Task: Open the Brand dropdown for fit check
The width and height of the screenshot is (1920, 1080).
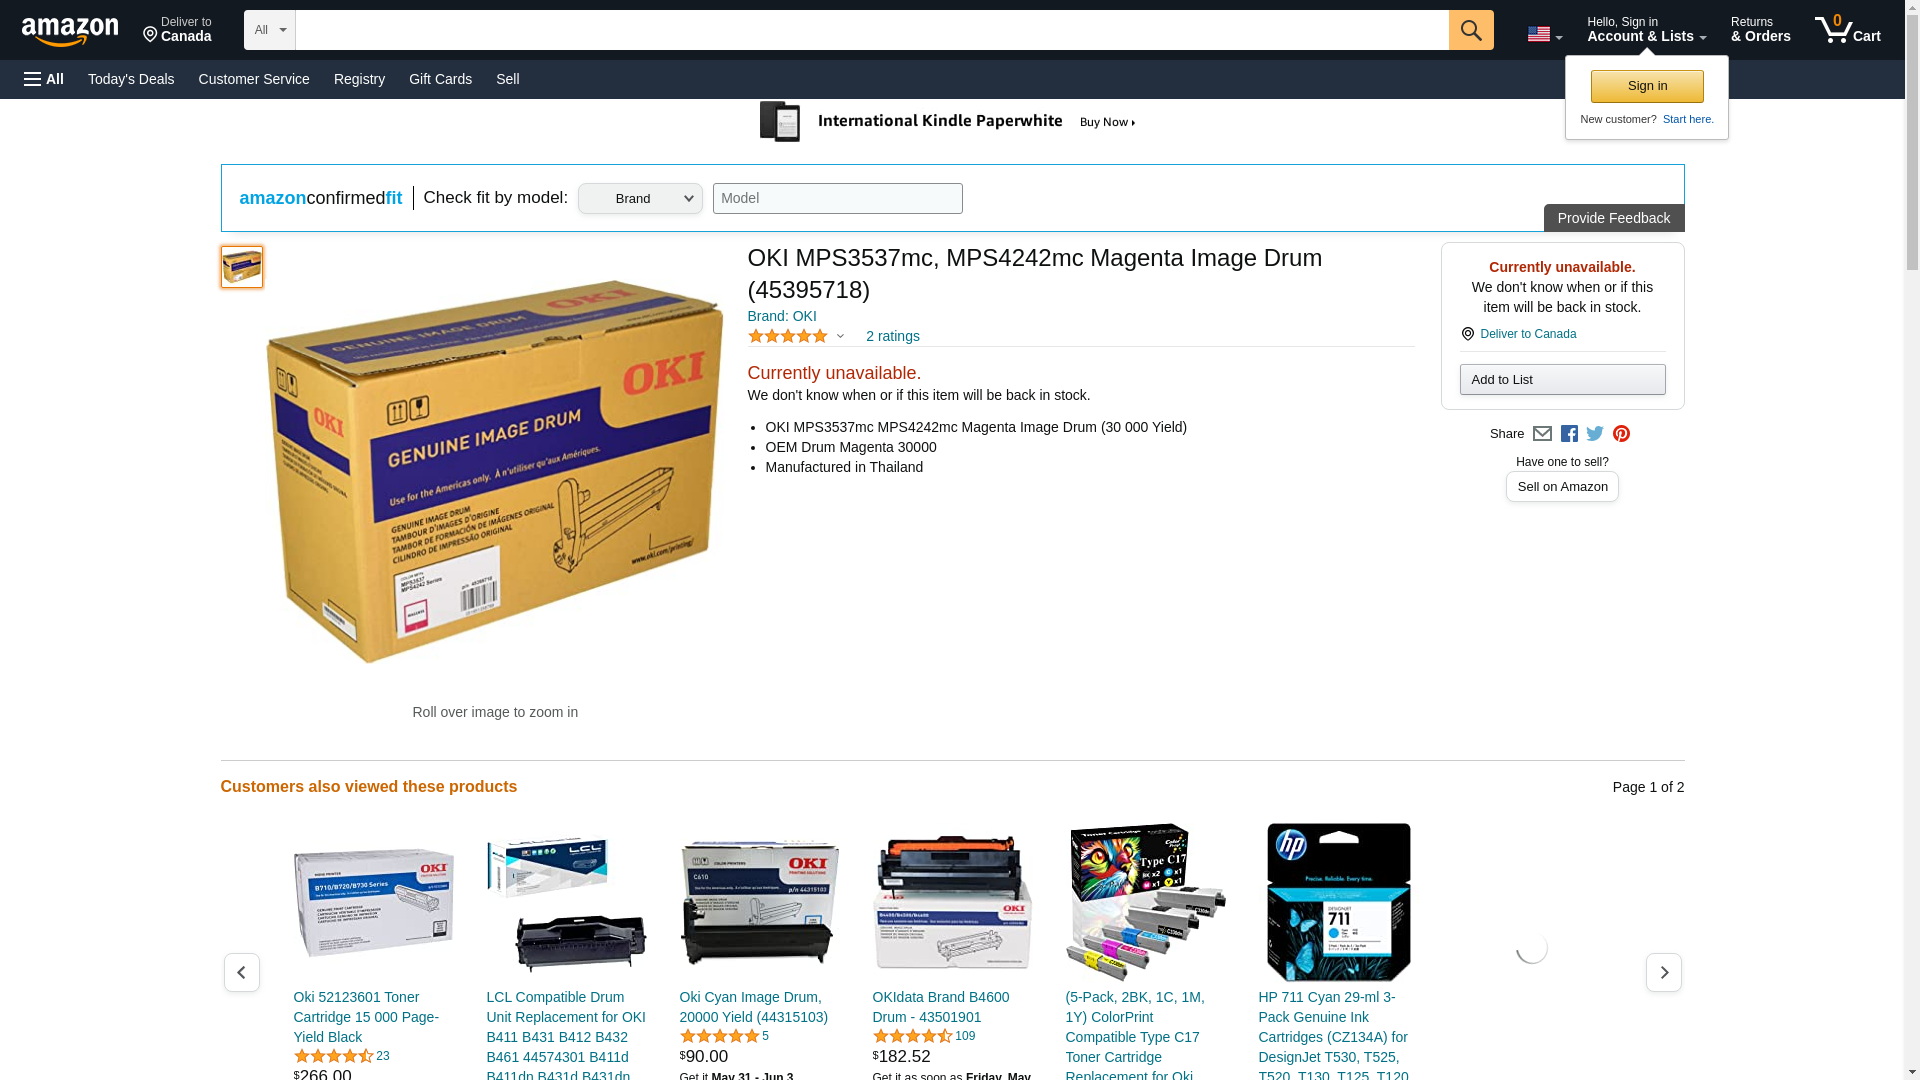Action: point(640,198)
